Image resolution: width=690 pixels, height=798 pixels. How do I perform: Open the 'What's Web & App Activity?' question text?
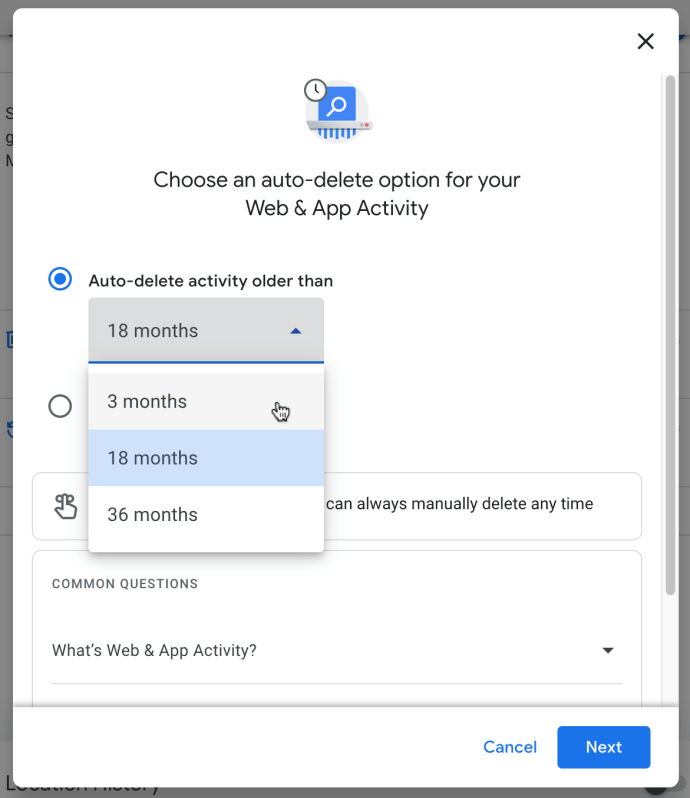pyautogui.click(x=154, y=651)
